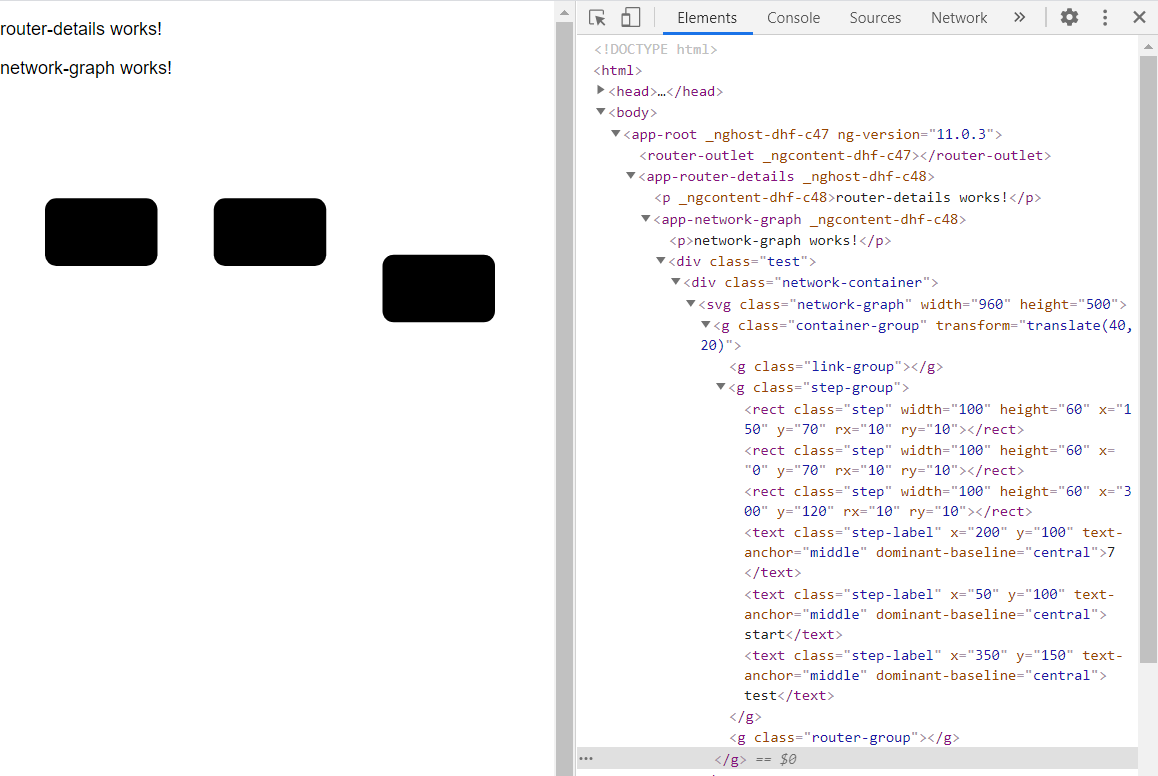Click the middle black rectangle on page

click(270, 232)
